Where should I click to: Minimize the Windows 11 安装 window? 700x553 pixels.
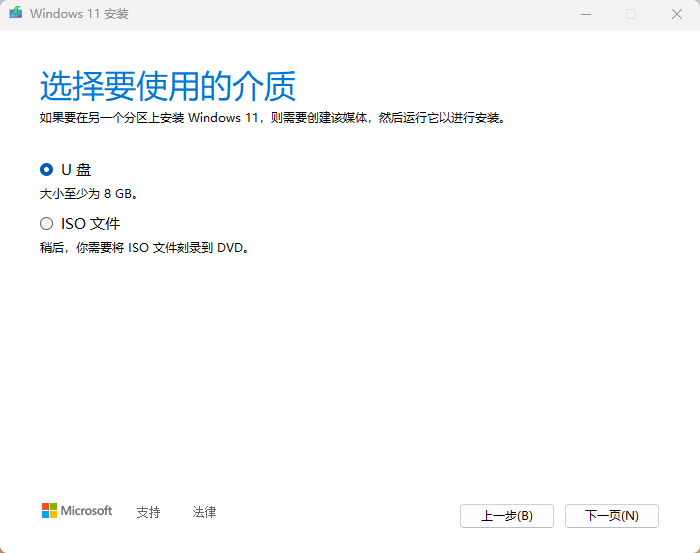pyautogui.click(x=586, y=14)
